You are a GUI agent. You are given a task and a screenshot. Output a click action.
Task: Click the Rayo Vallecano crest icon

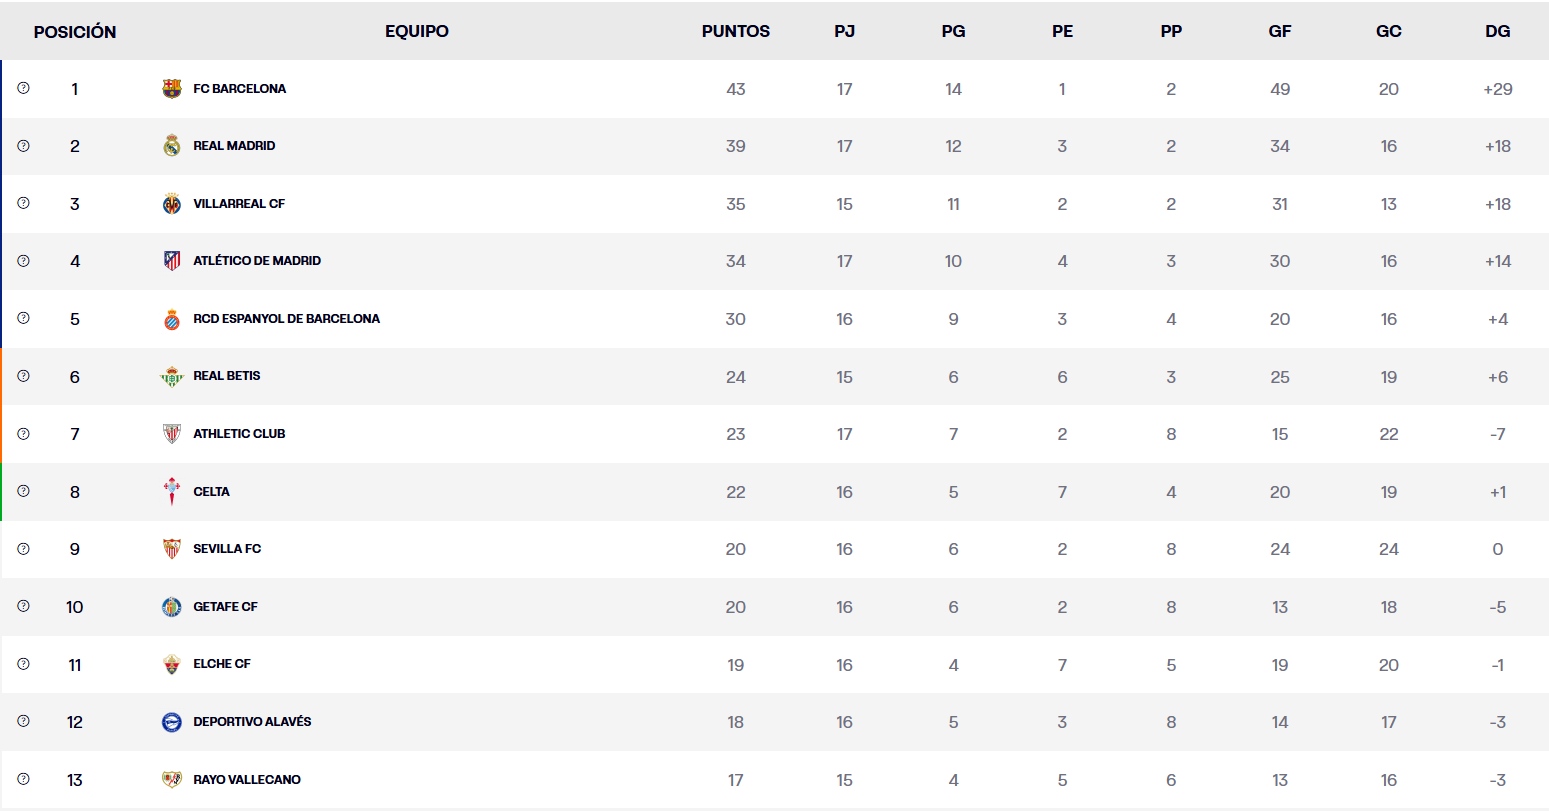[172, 780]
